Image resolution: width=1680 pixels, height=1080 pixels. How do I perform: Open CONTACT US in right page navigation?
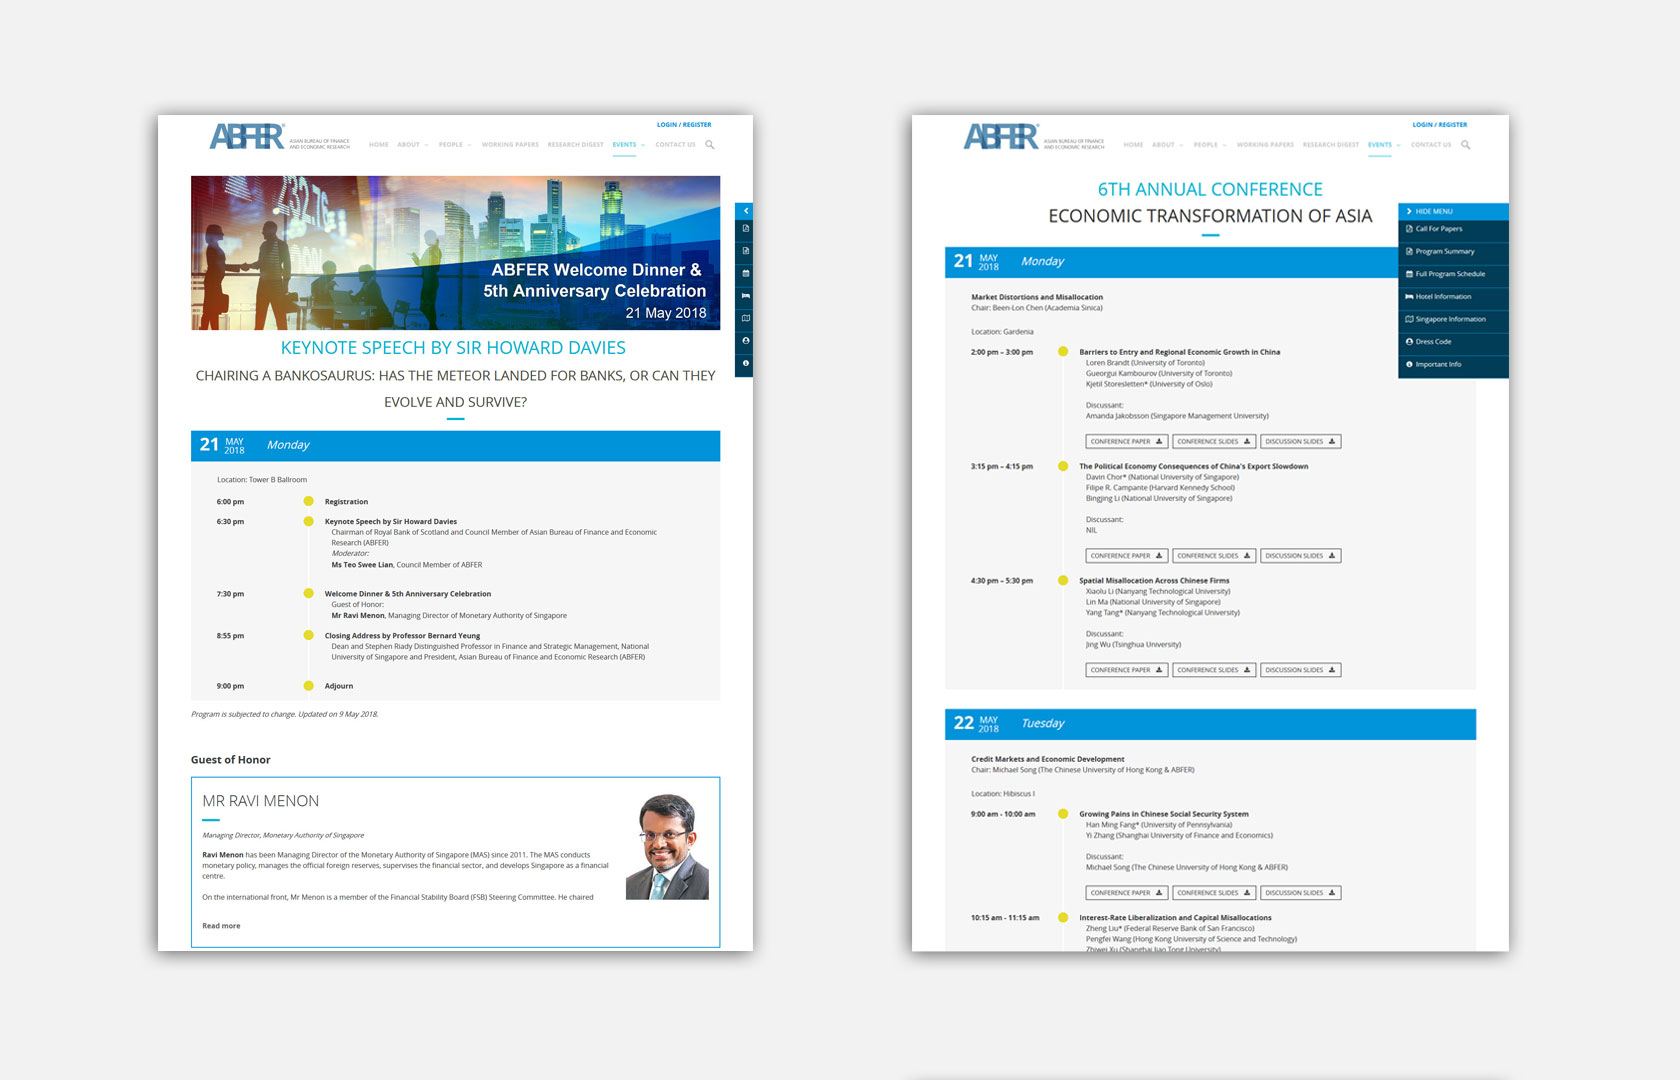[x=1431, y=145]
